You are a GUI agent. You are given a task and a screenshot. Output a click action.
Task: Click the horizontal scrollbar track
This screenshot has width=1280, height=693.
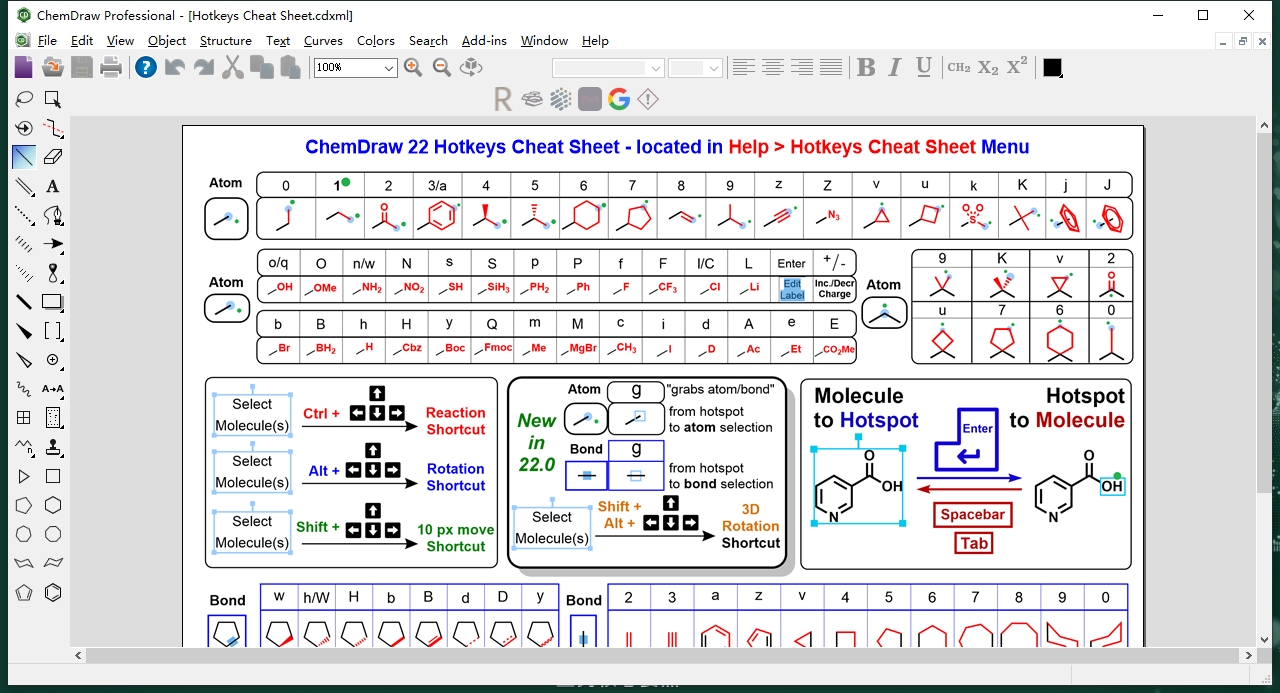(x=663, y=655)
